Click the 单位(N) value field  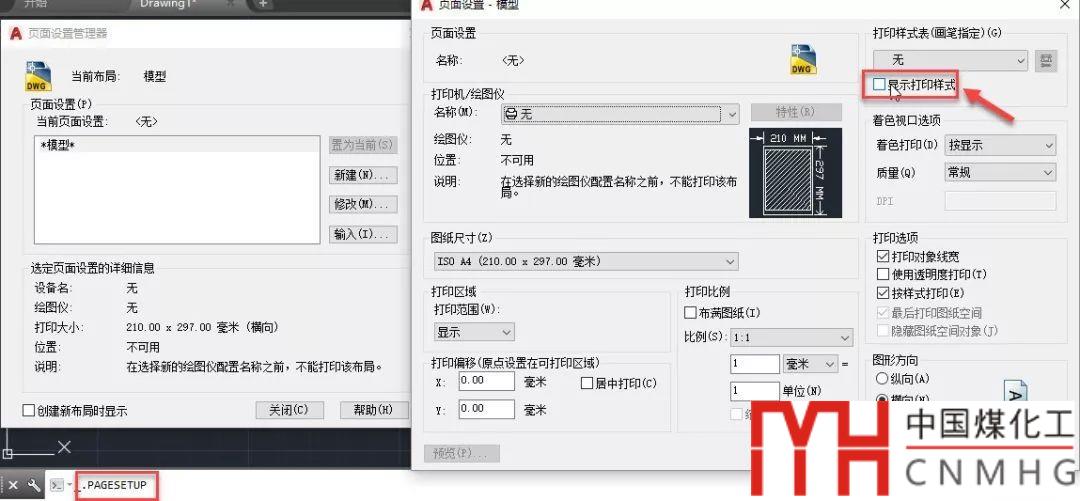click(755, 391)
